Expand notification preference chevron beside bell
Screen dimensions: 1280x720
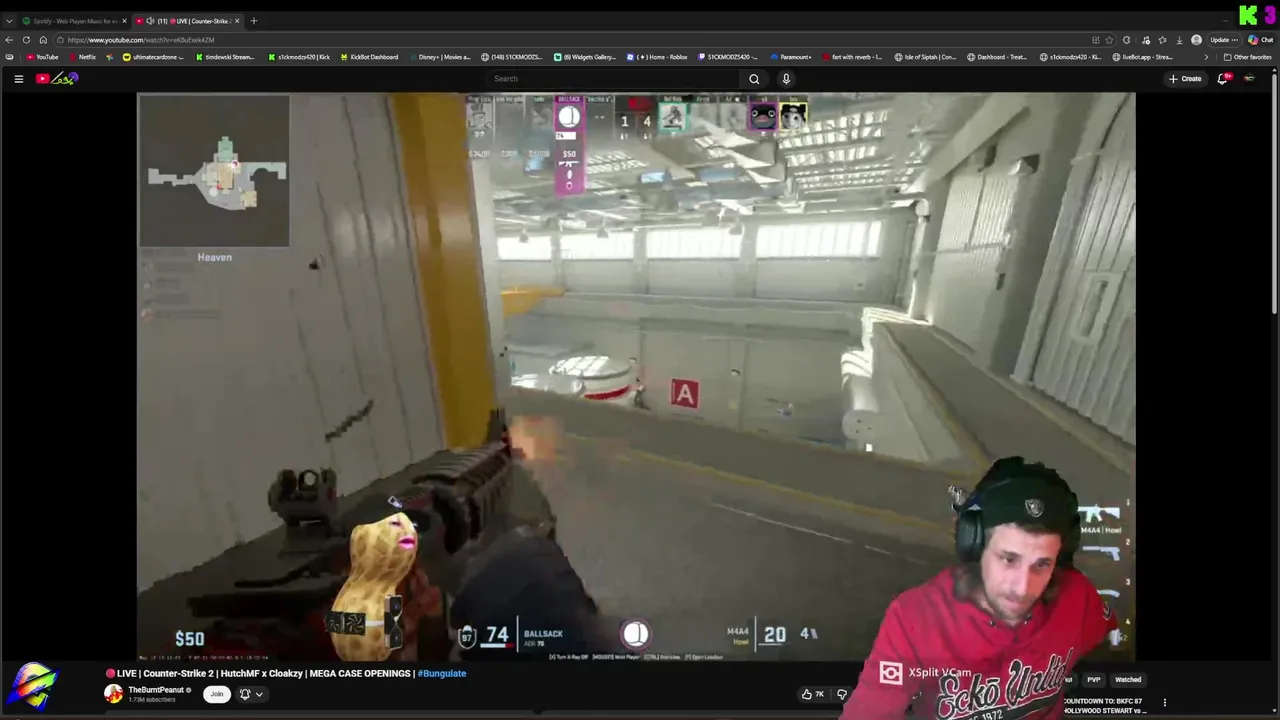tap(259, 694)
